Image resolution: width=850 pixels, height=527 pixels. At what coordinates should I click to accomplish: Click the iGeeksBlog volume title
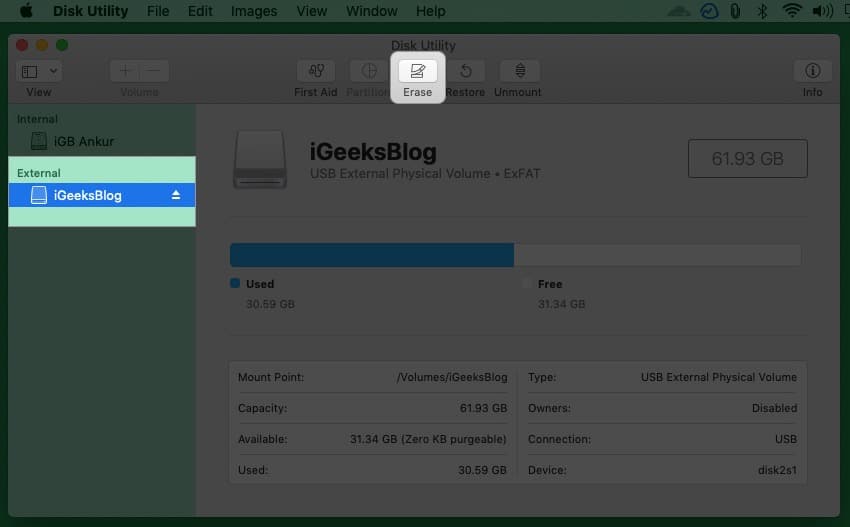[373, 152]
